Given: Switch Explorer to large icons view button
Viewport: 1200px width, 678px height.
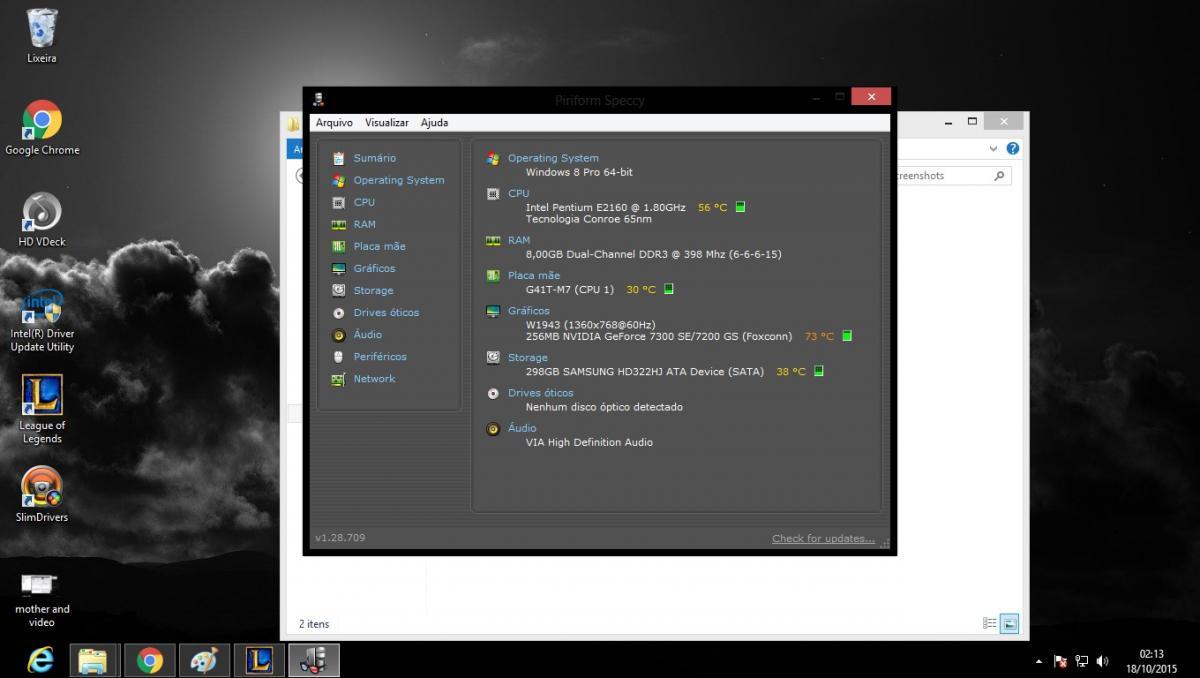Looking at the screenshot, I should pyautogui.click(x=1010, y=623).
